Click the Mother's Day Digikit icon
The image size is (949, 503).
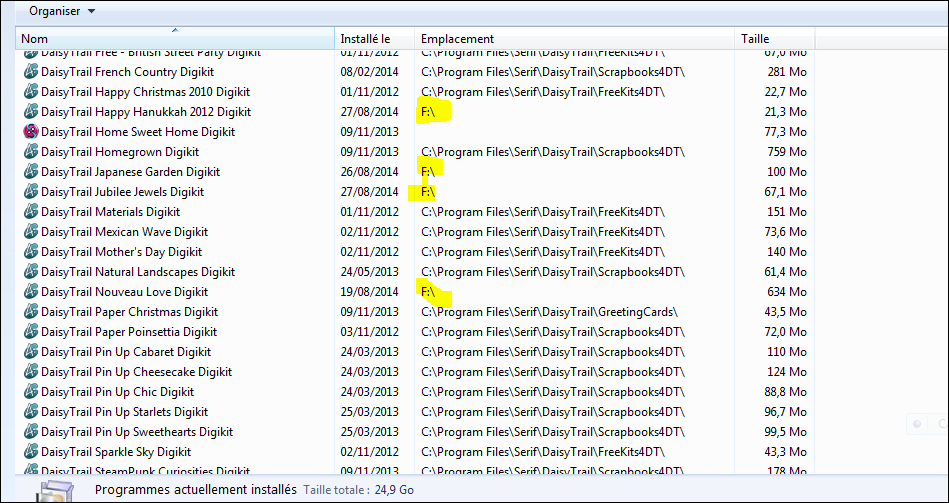point(31,252)
